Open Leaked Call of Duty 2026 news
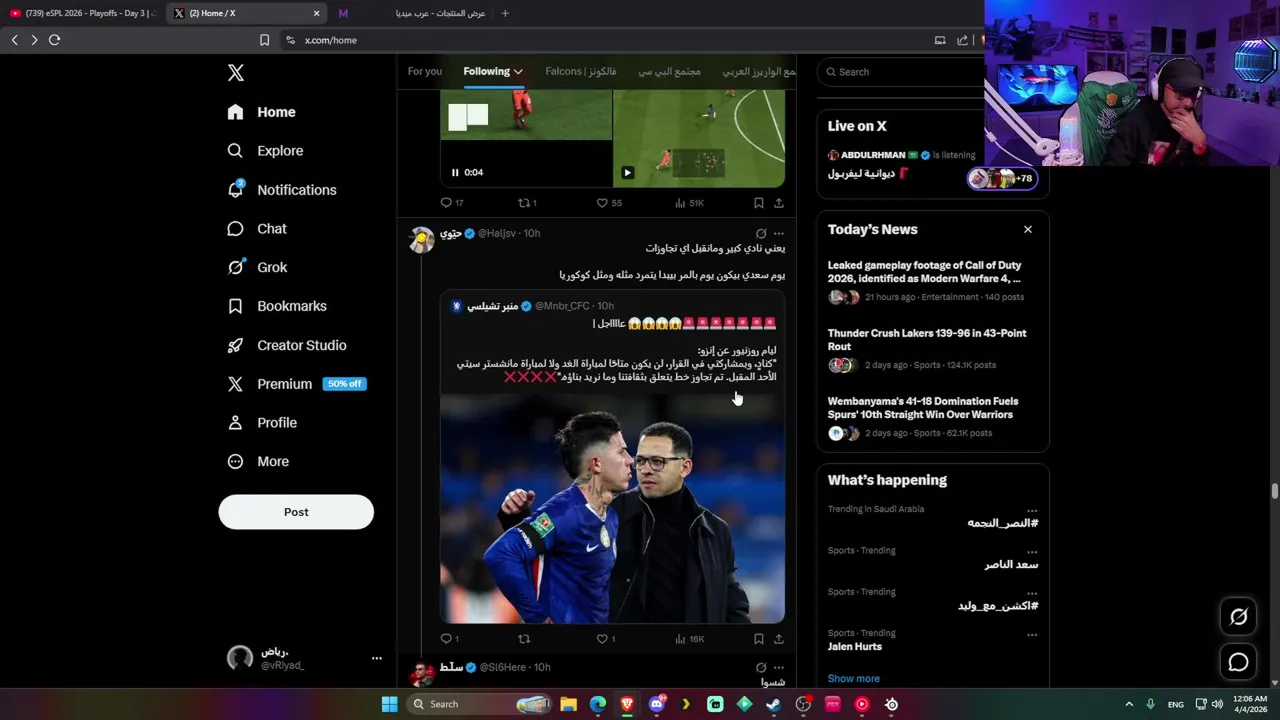This screenshot has height=720, width=1280. pos(933,281)
